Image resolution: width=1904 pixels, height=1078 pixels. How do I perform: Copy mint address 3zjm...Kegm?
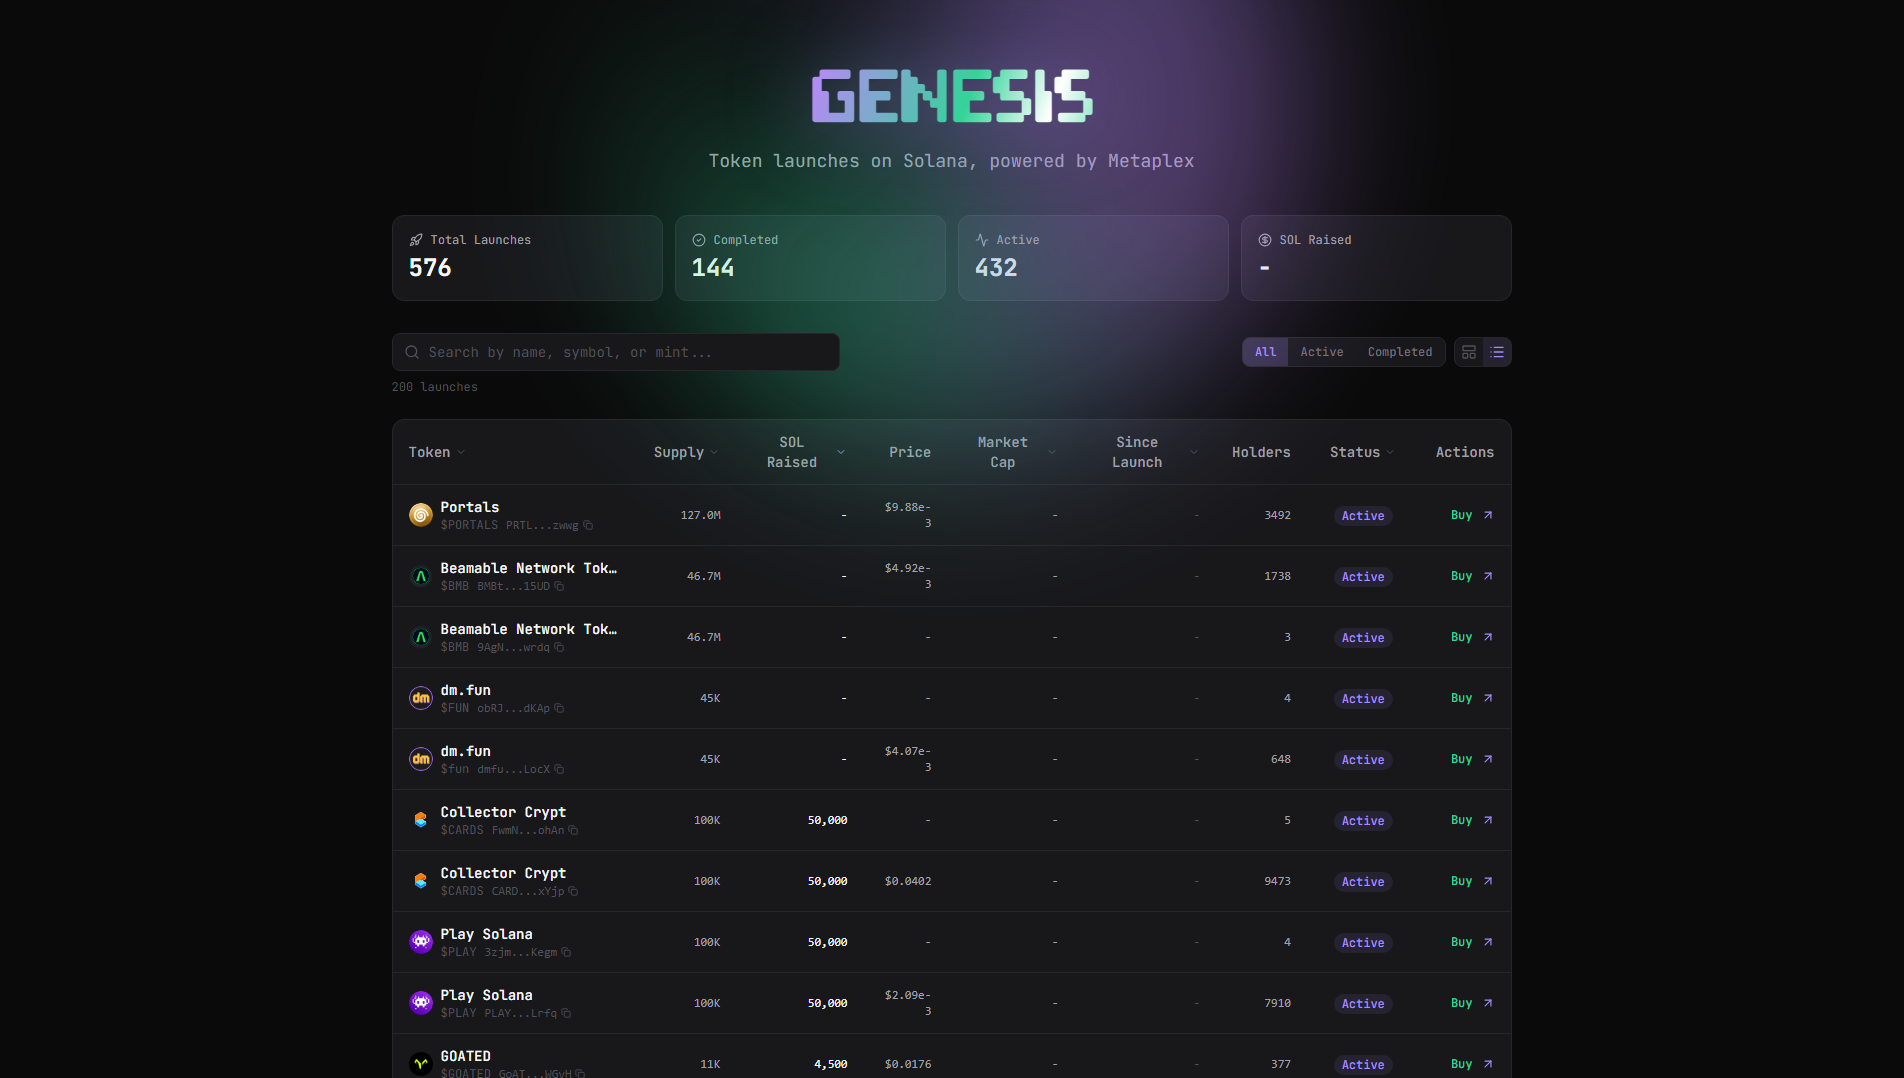click(566, 953)
